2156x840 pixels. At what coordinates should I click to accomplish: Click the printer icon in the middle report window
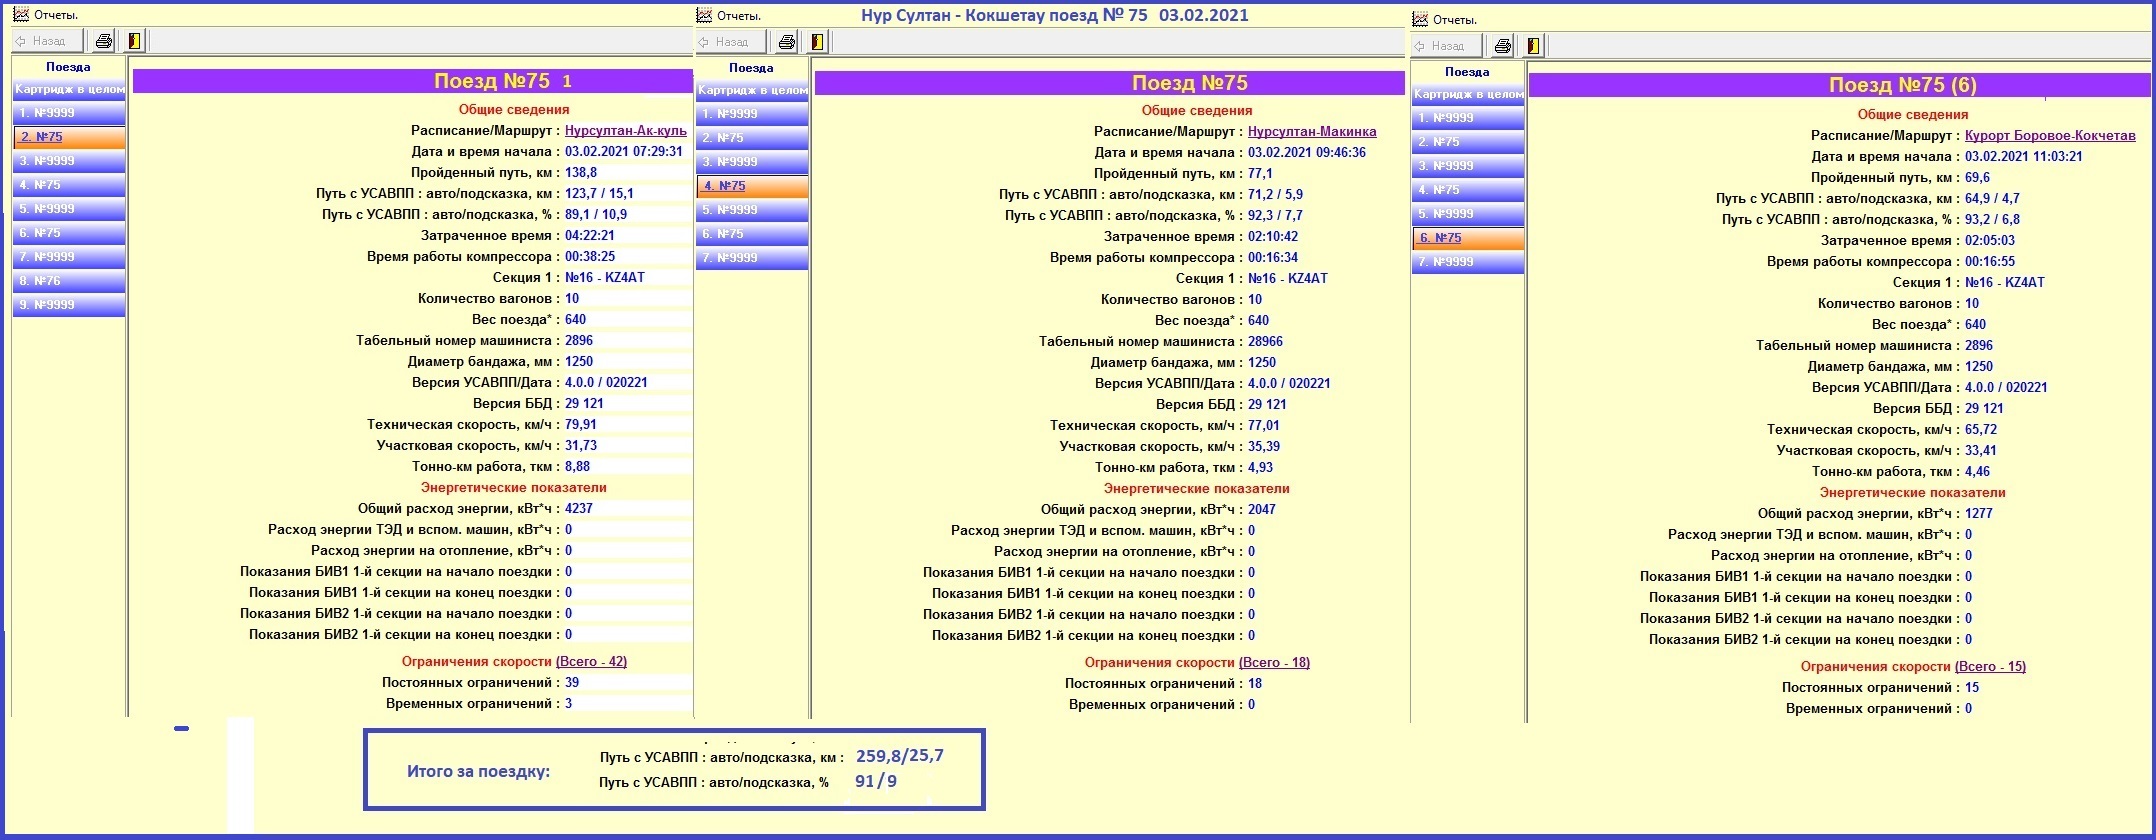[786, 42]
